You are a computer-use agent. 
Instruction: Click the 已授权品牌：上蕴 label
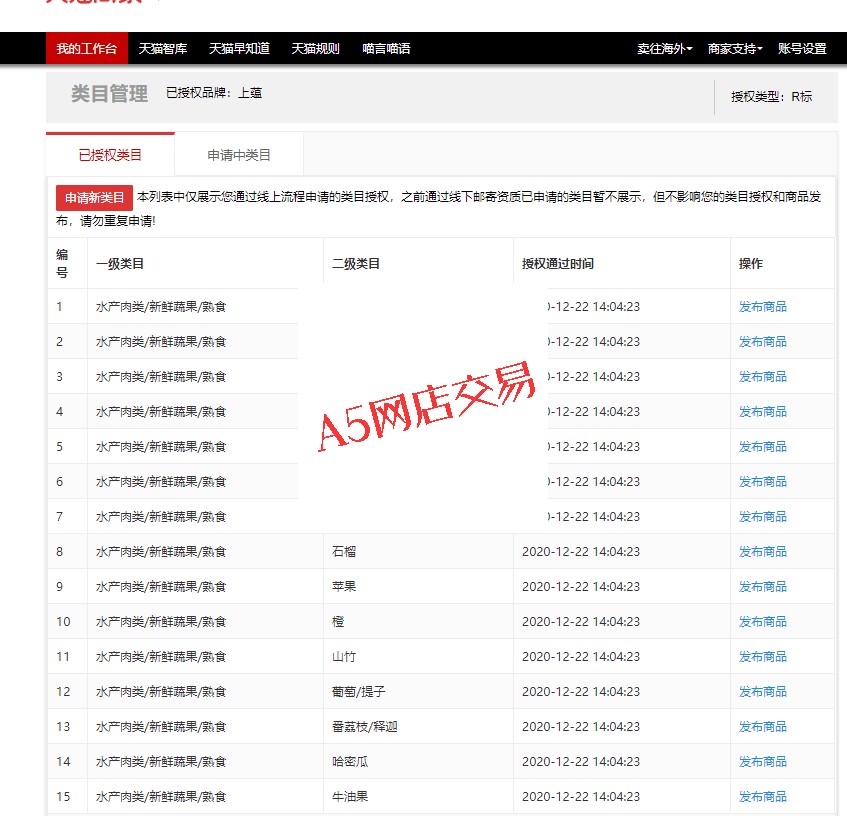pyautogui.click(x=214, y=93)
